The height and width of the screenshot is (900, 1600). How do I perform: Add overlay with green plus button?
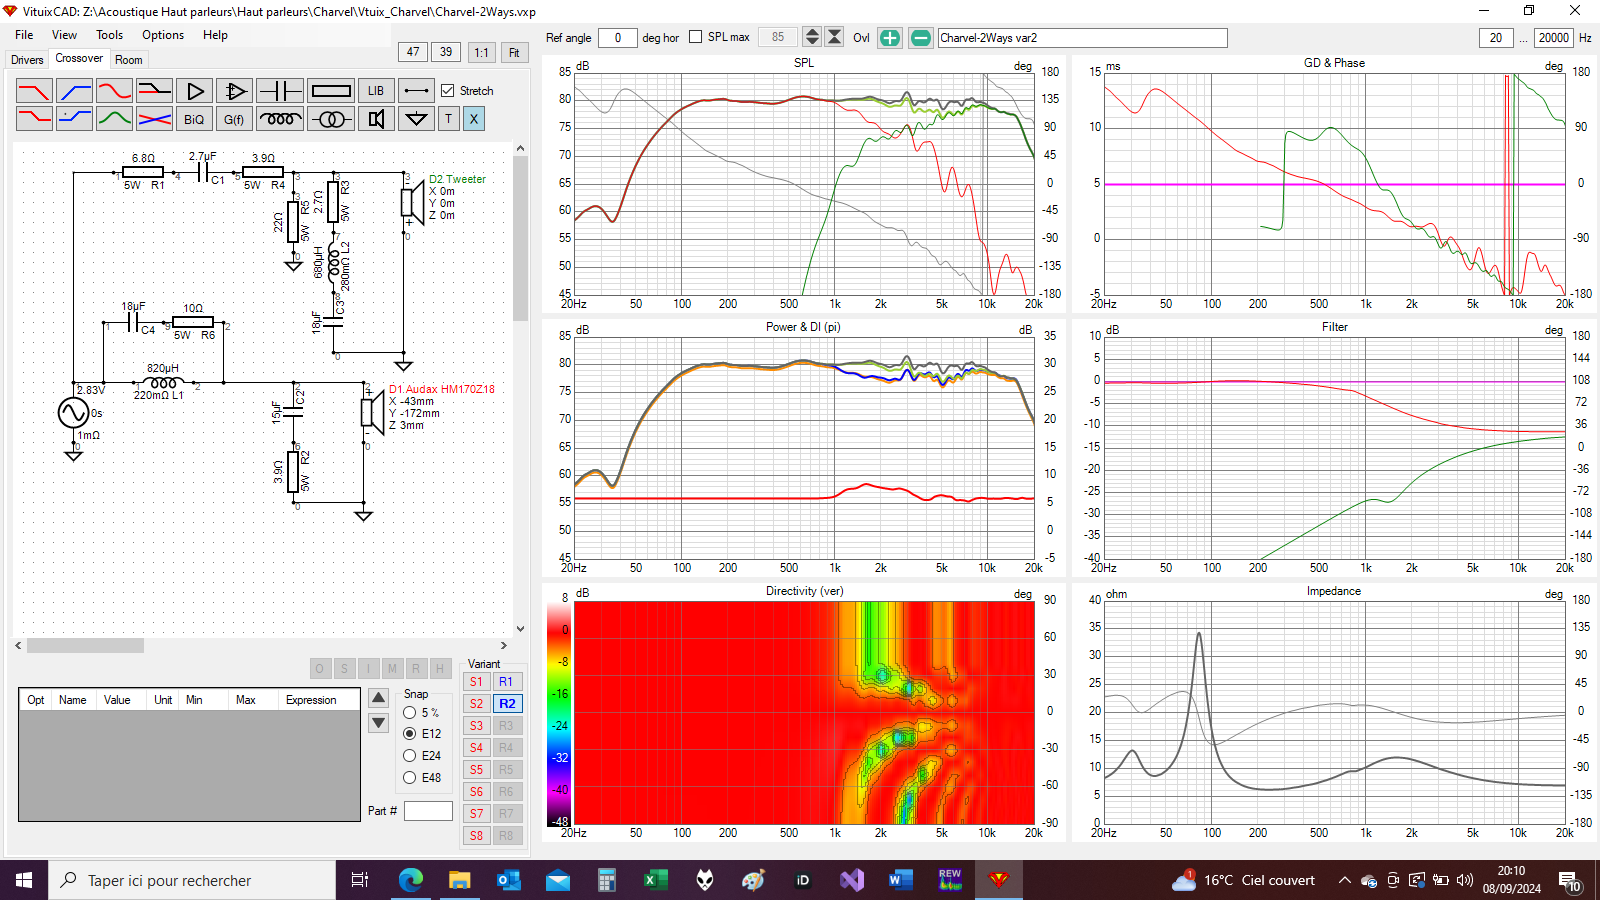click(890, 38)
